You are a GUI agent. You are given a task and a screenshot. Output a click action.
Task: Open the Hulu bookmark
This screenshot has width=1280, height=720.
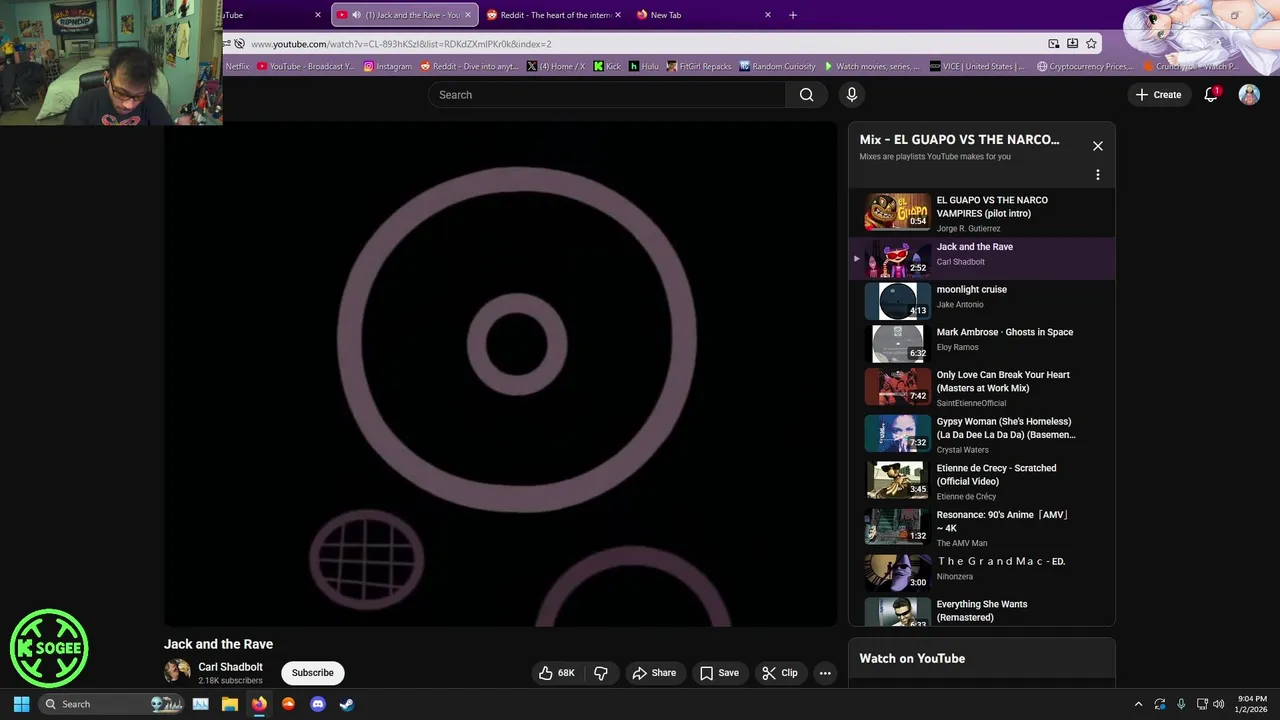point(644,66)
